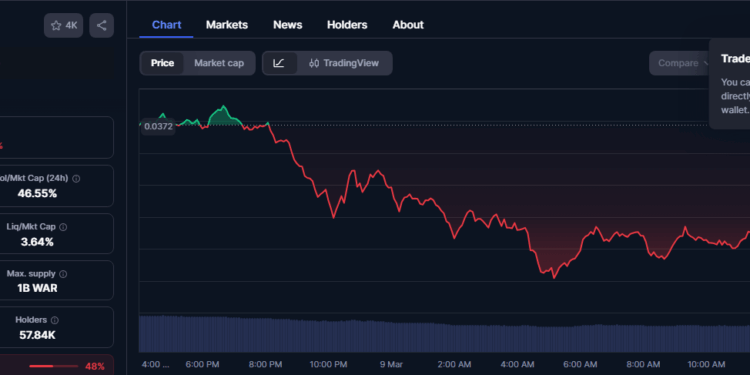The height and width of the screenshot is (375, 750).
Task: Click the 0.0372 price label on chart
Action: 158,126
